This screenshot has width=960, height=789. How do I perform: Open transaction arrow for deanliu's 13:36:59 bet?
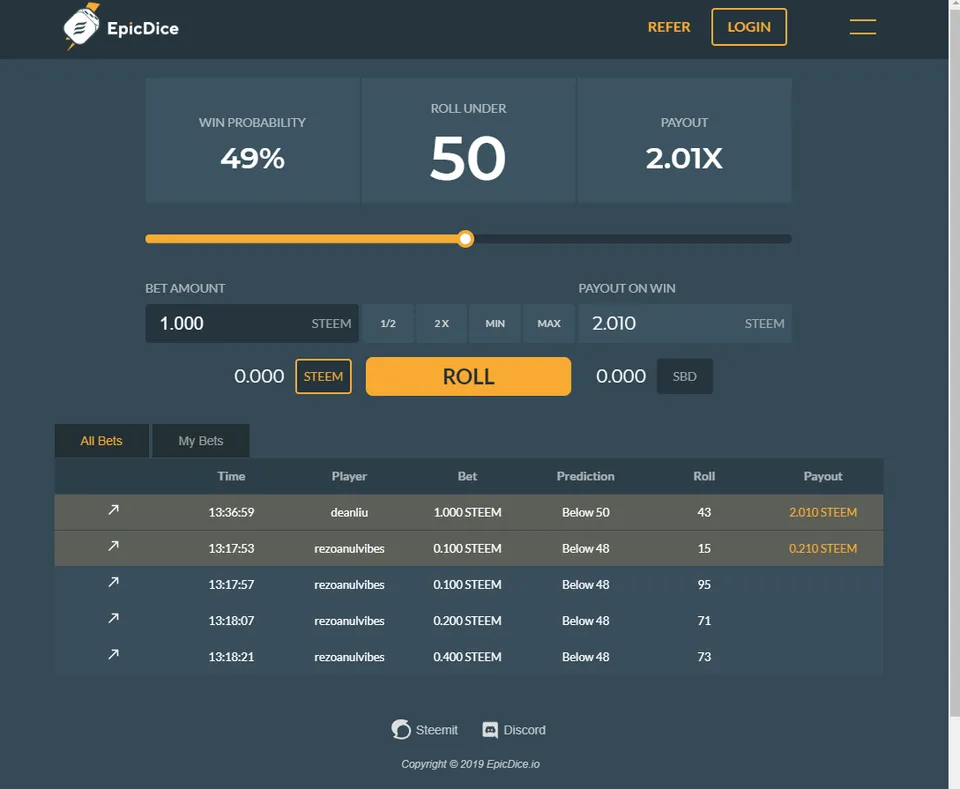click(x=113, y=510)
